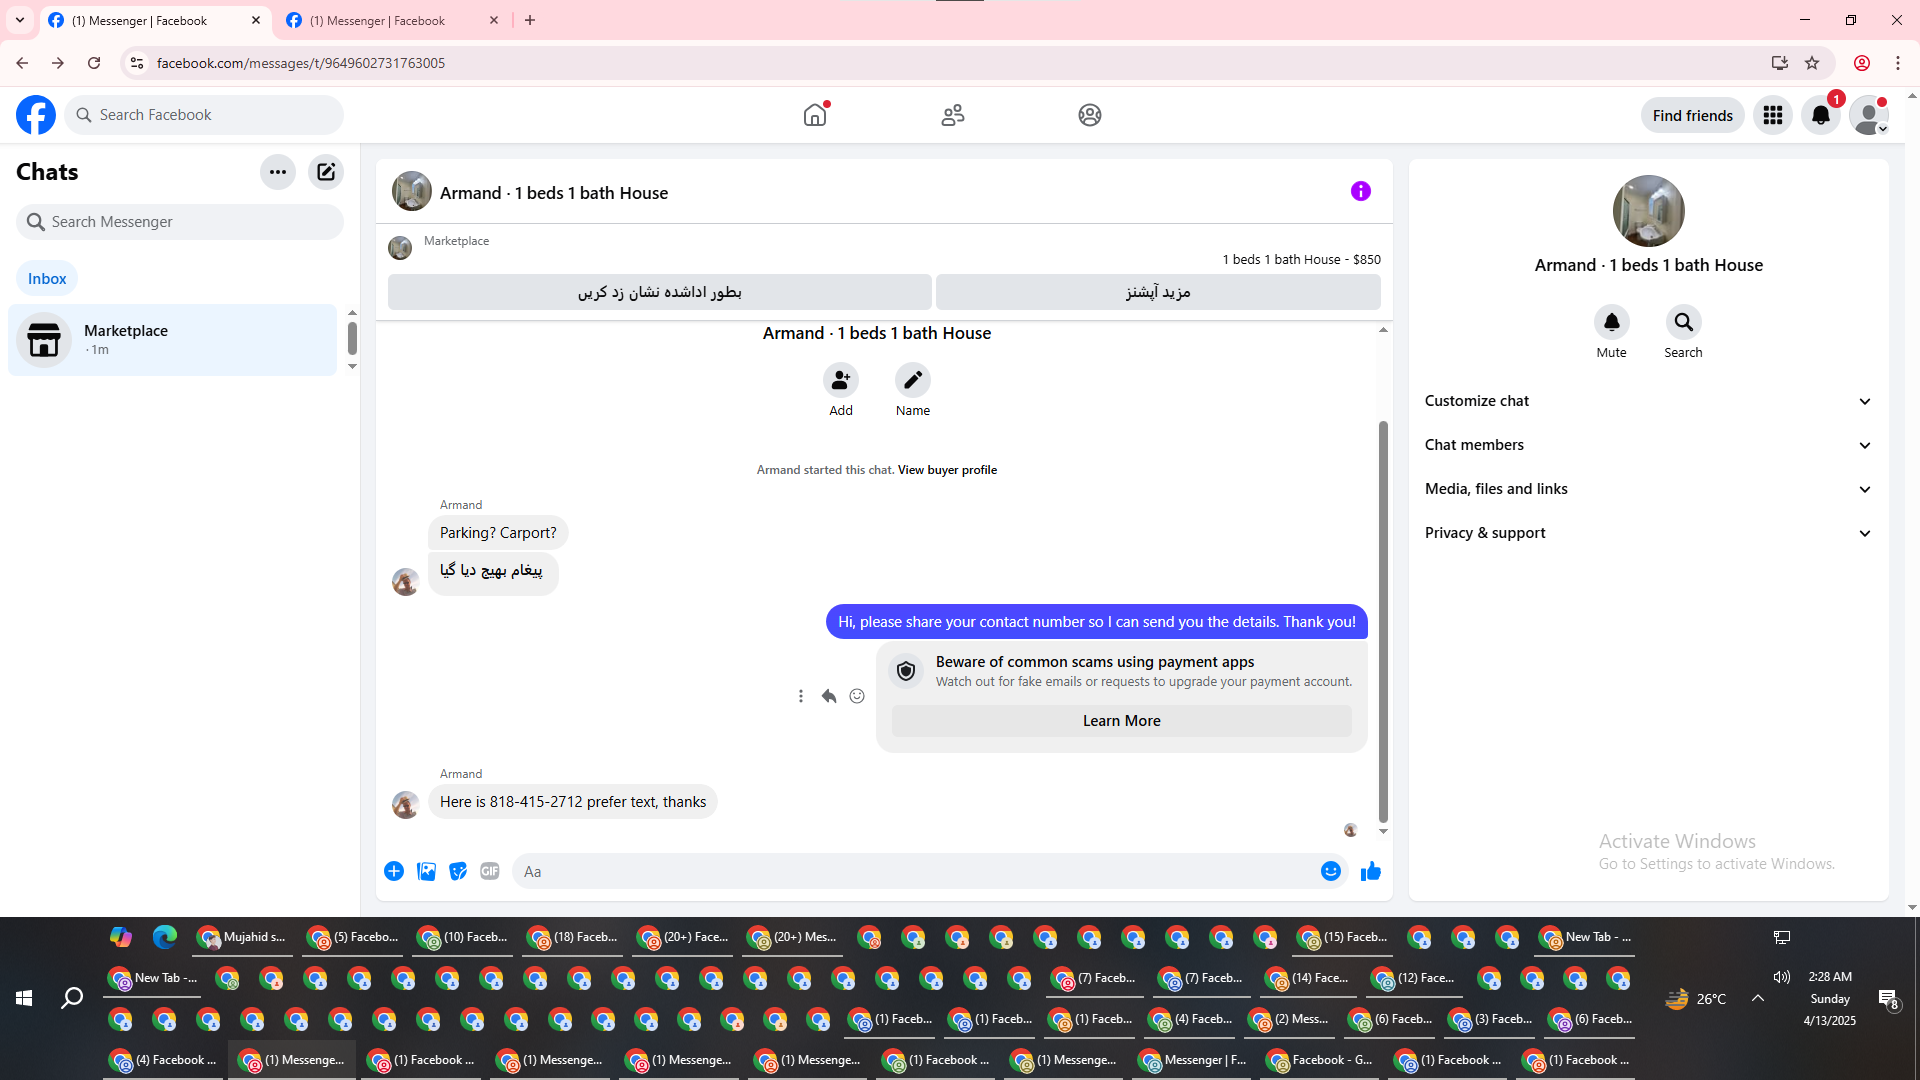1920x1080 pixels.
Task: Open the browser tab search dropdown
Action: pyautogui.click(x=20, y=20)
